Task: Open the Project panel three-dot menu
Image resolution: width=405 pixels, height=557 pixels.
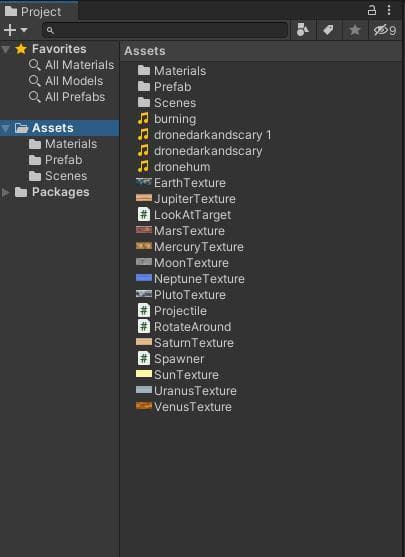Action: [389, 10]
